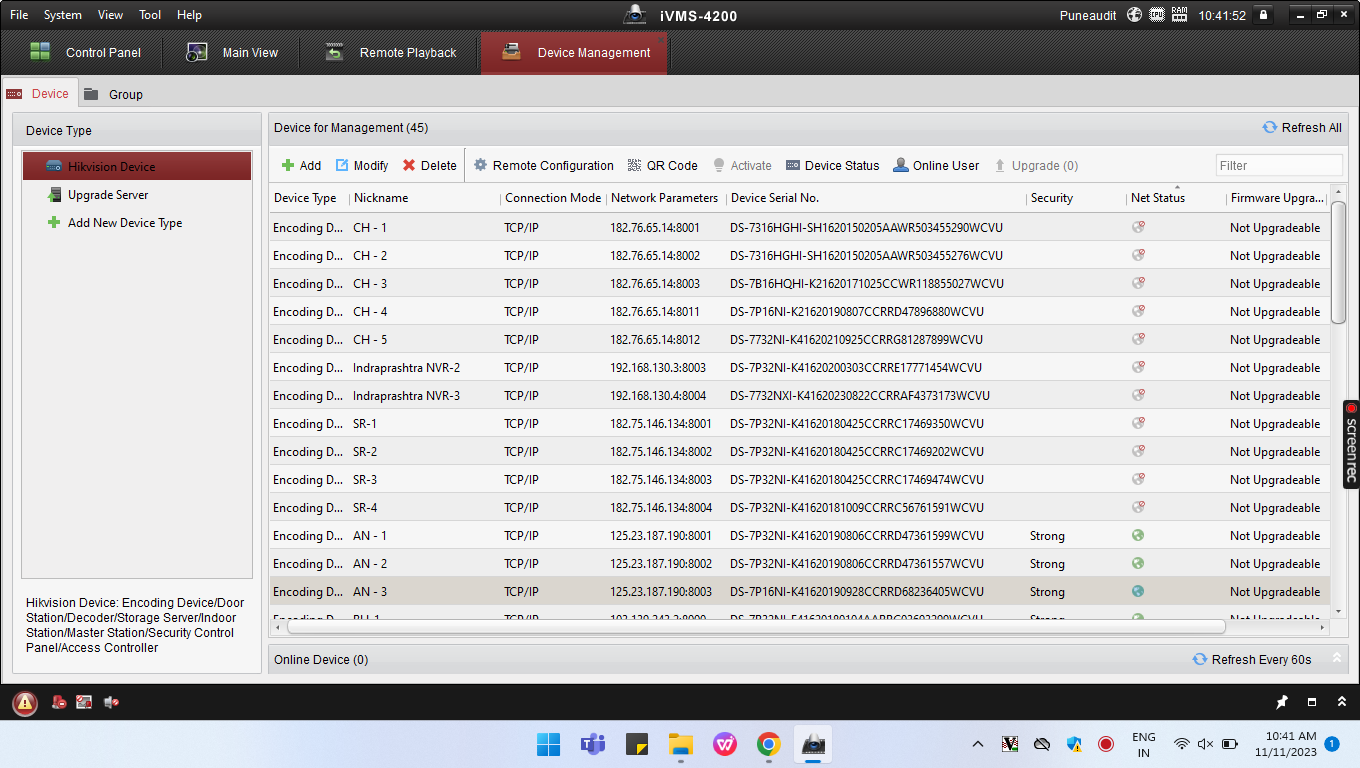Viewport: 1360px width, 768px height.
Task: Select the Indraprashtra NVR-2 device row
Action: (x=799, y=368)
